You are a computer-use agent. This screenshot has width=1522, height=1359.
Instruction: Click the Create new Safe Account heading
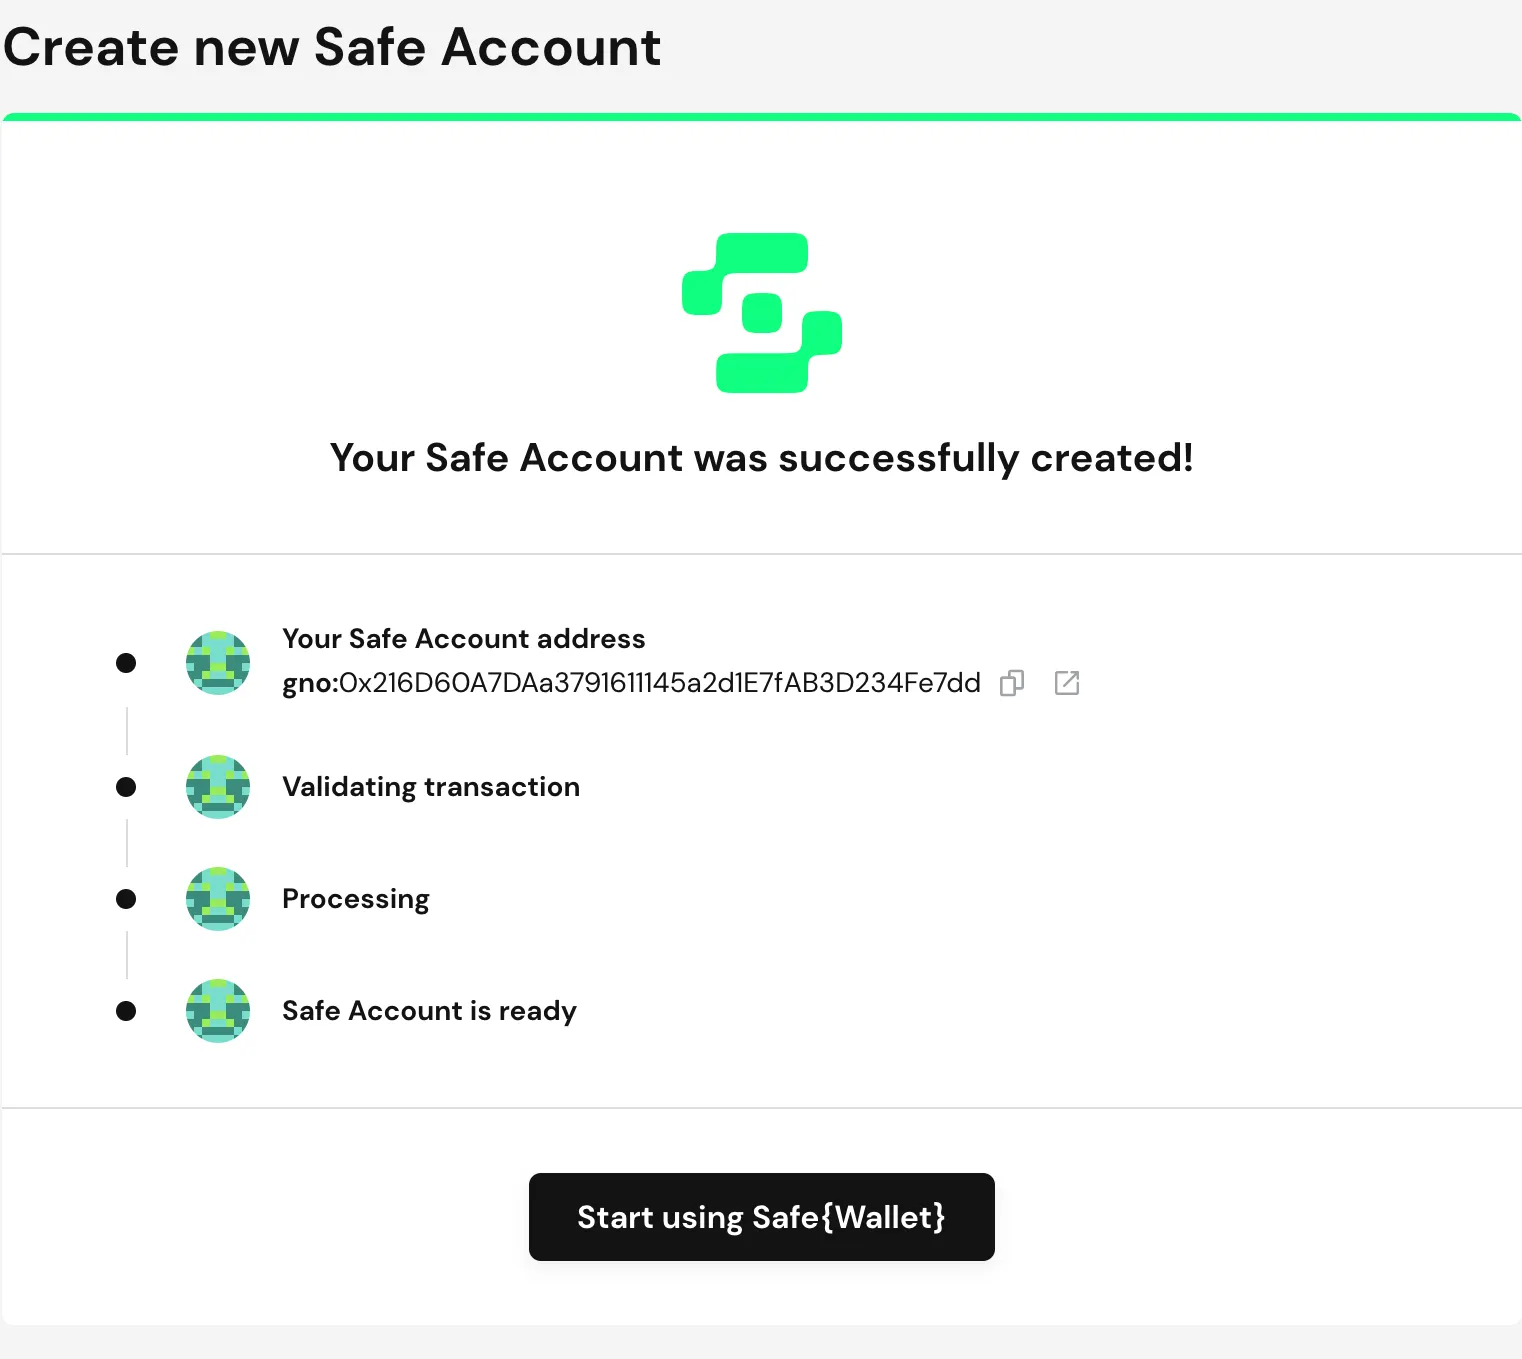click(332, 47)
